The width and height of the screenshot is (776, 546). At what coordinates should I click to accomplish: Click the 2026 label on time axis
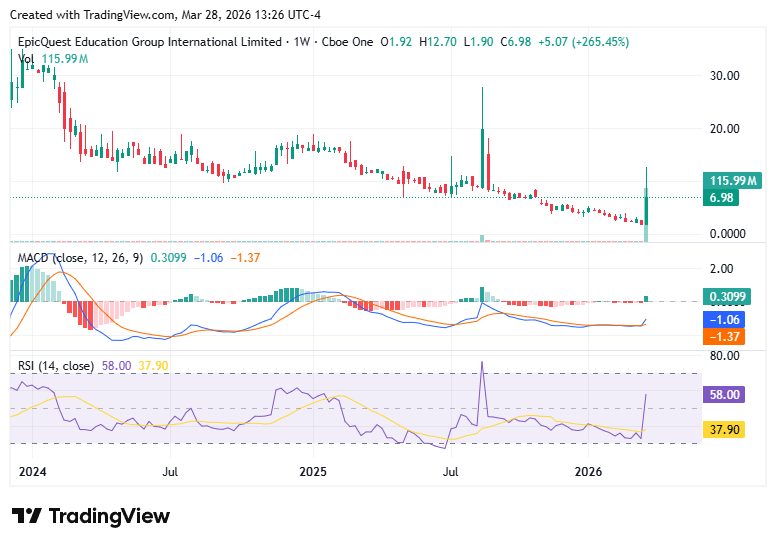[x=589, y=470]
